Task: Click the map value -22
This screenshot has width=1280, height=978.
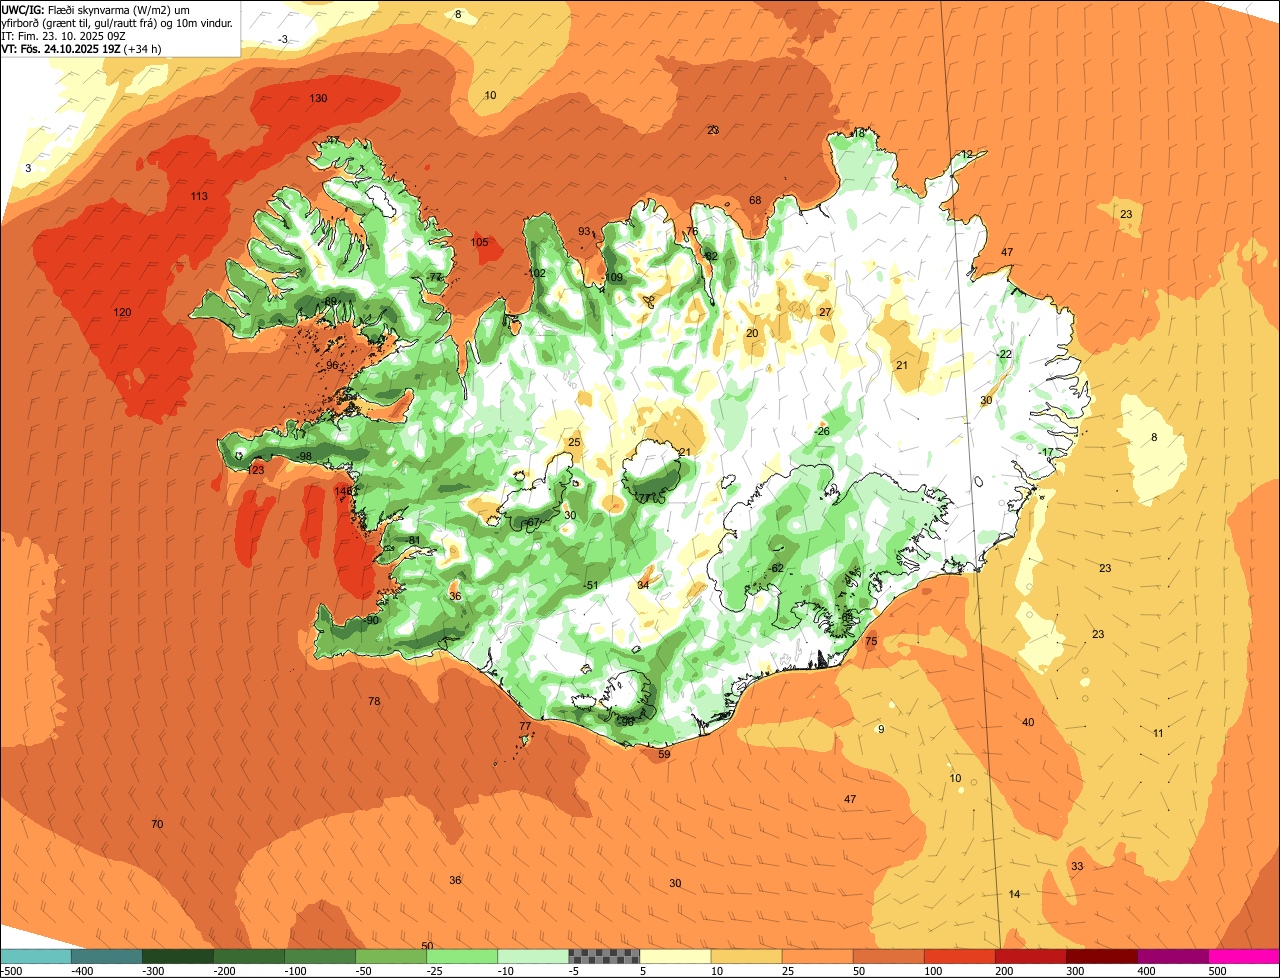Action: pyautogui.click(x=1004, y=354)
